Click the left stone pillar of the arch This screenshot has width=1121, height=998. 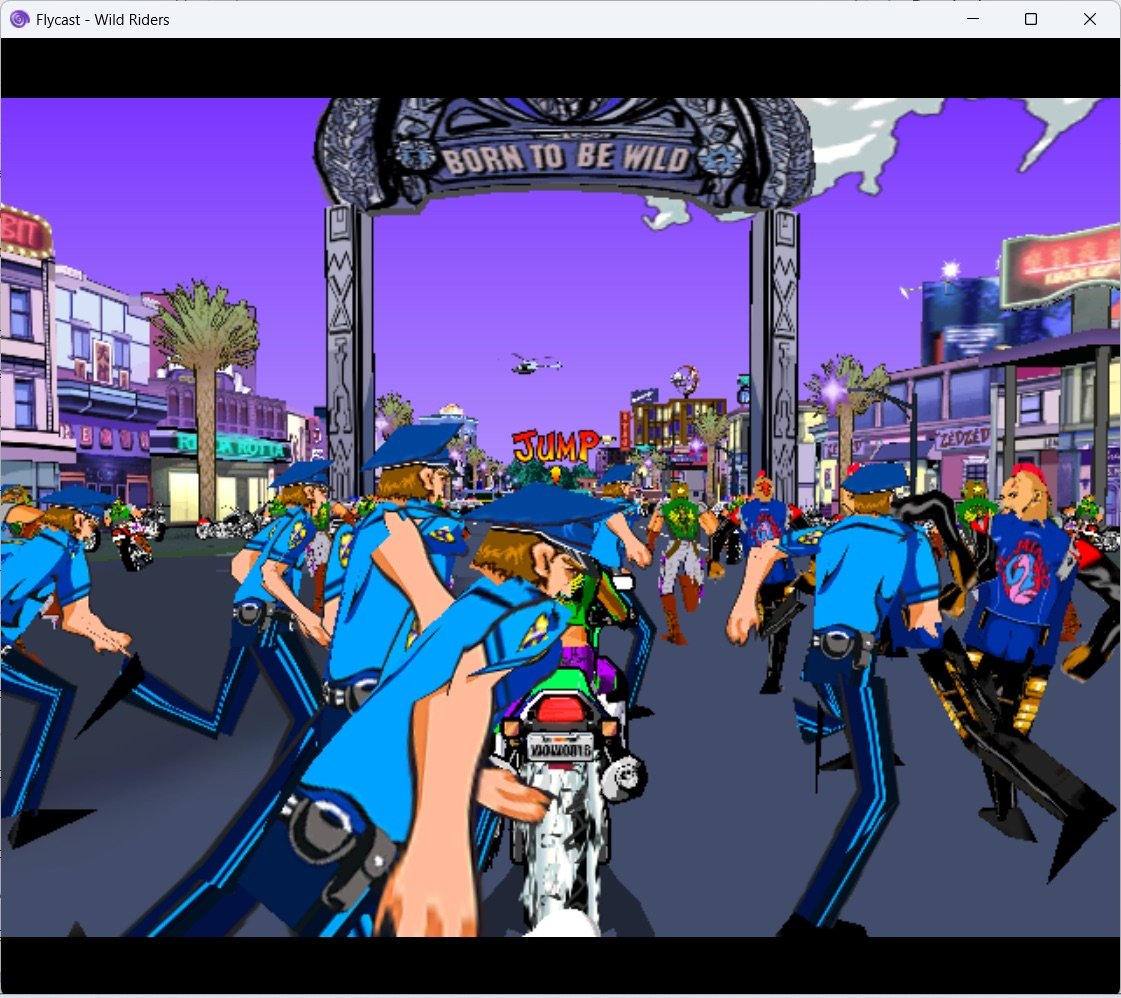[349, 340]
